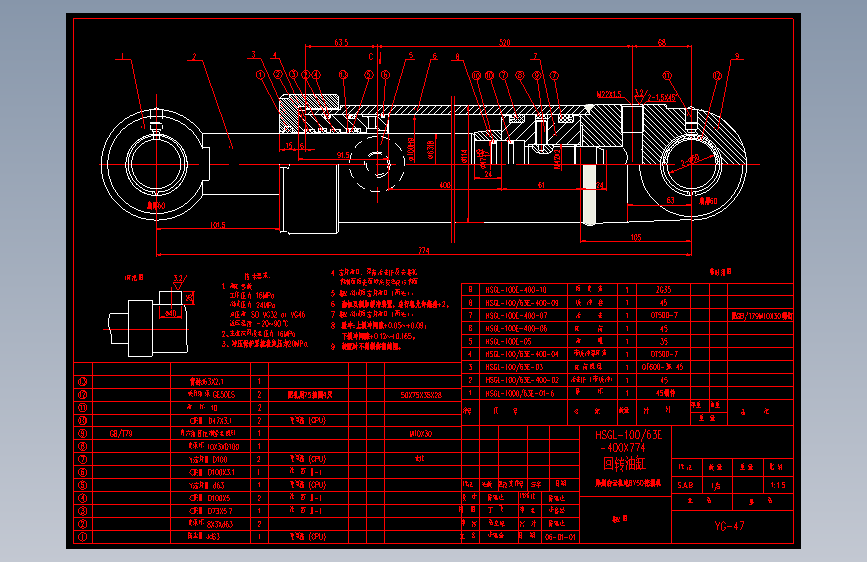The image size is (867, 562).
Task: Select the title line "-400X774"
Action: tap(623, 448)
